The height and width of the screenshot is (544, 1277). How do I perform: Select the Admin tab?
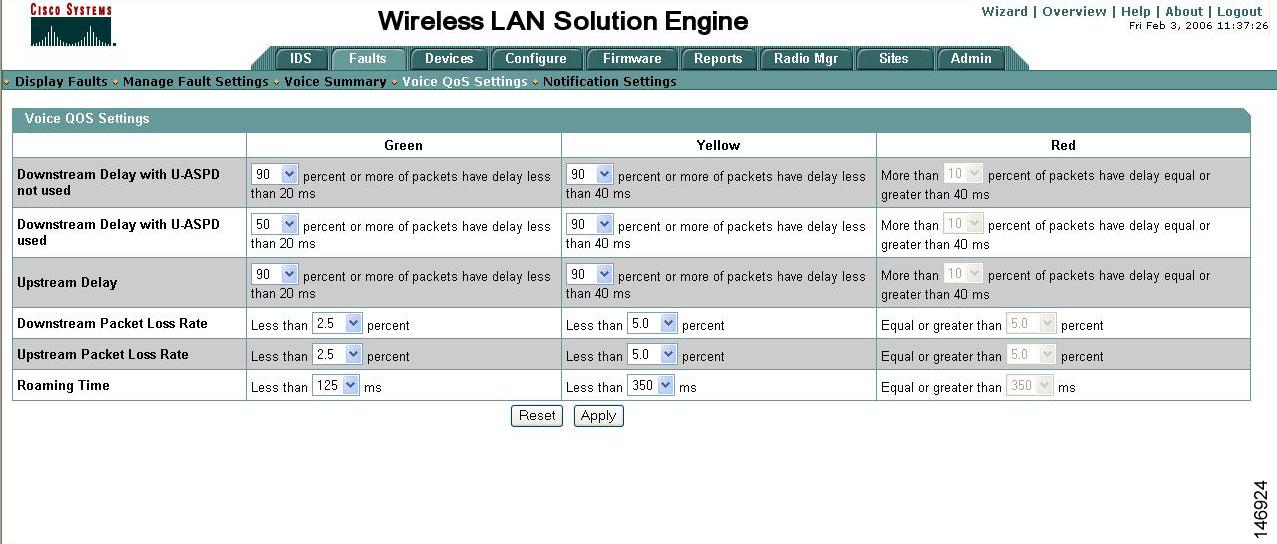click(x=971, y=59)
